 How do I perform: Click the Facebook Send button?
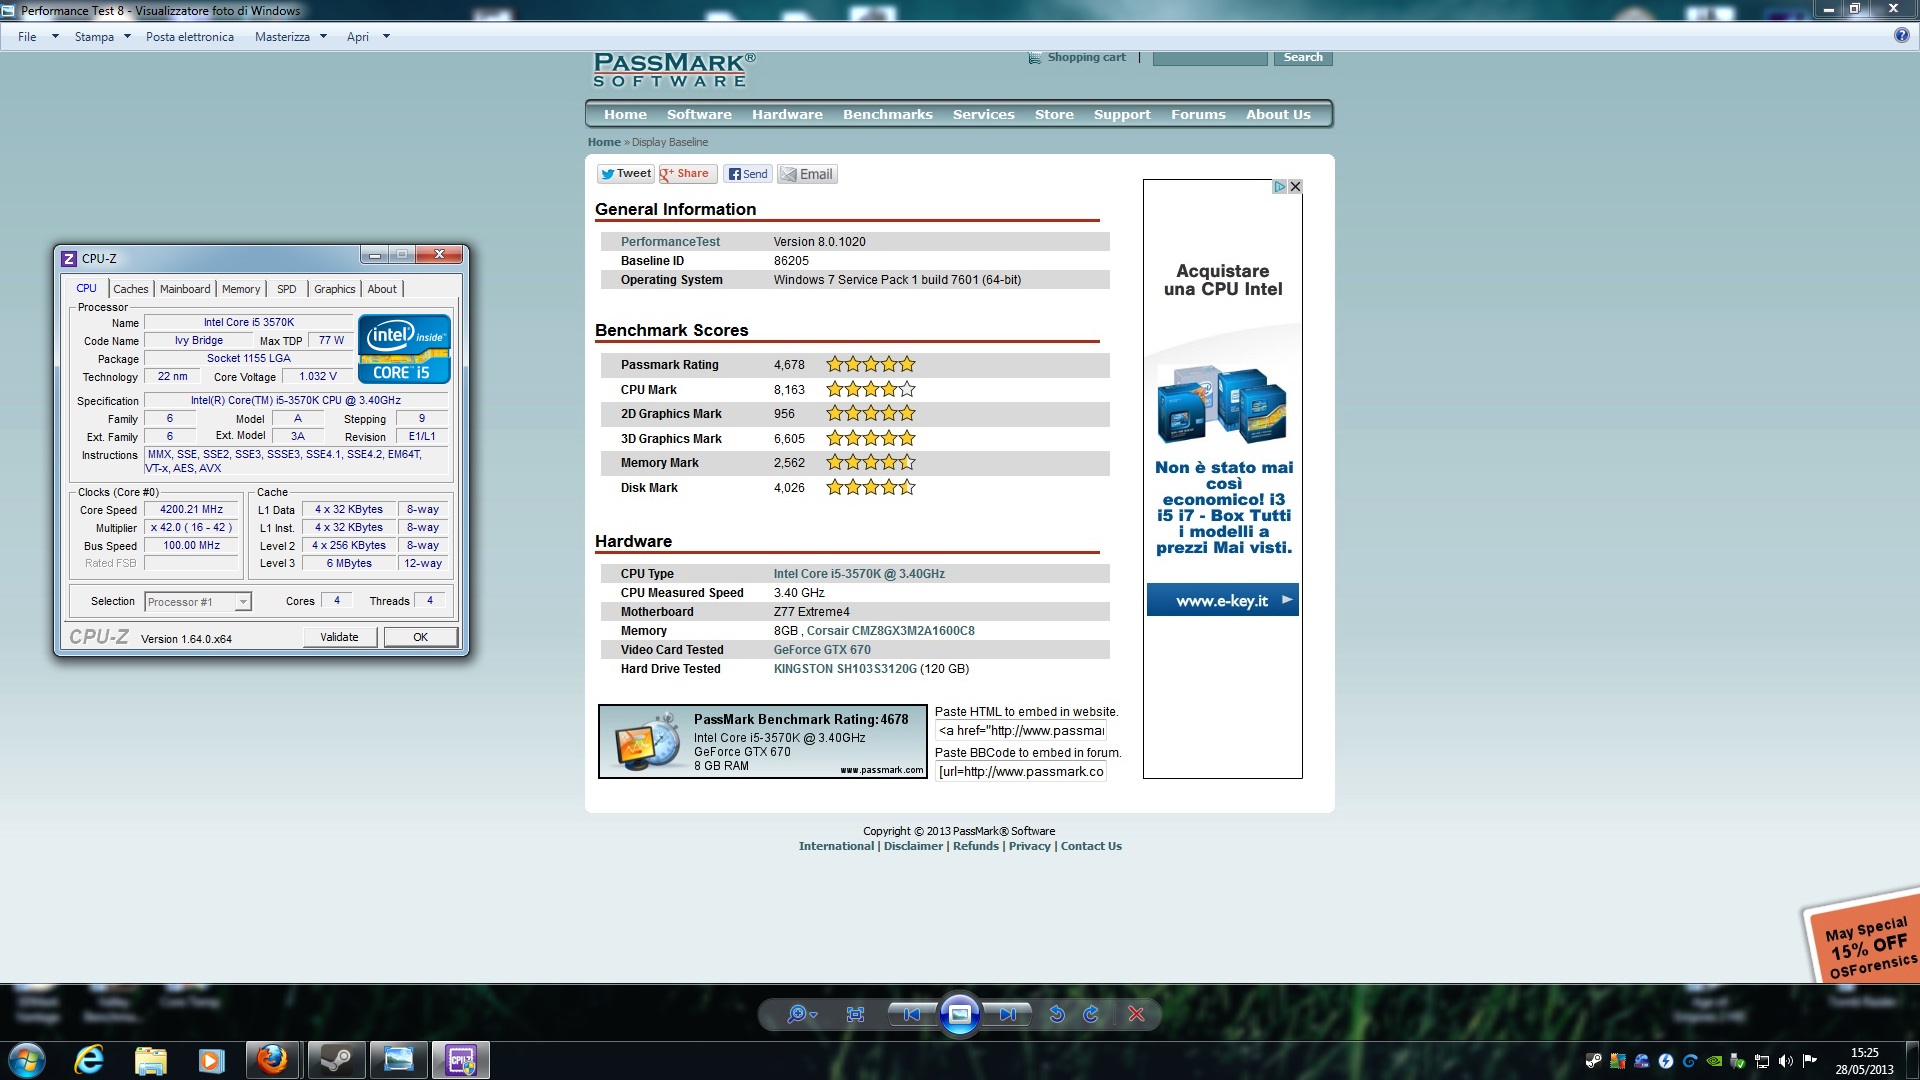tap(748, 174)
